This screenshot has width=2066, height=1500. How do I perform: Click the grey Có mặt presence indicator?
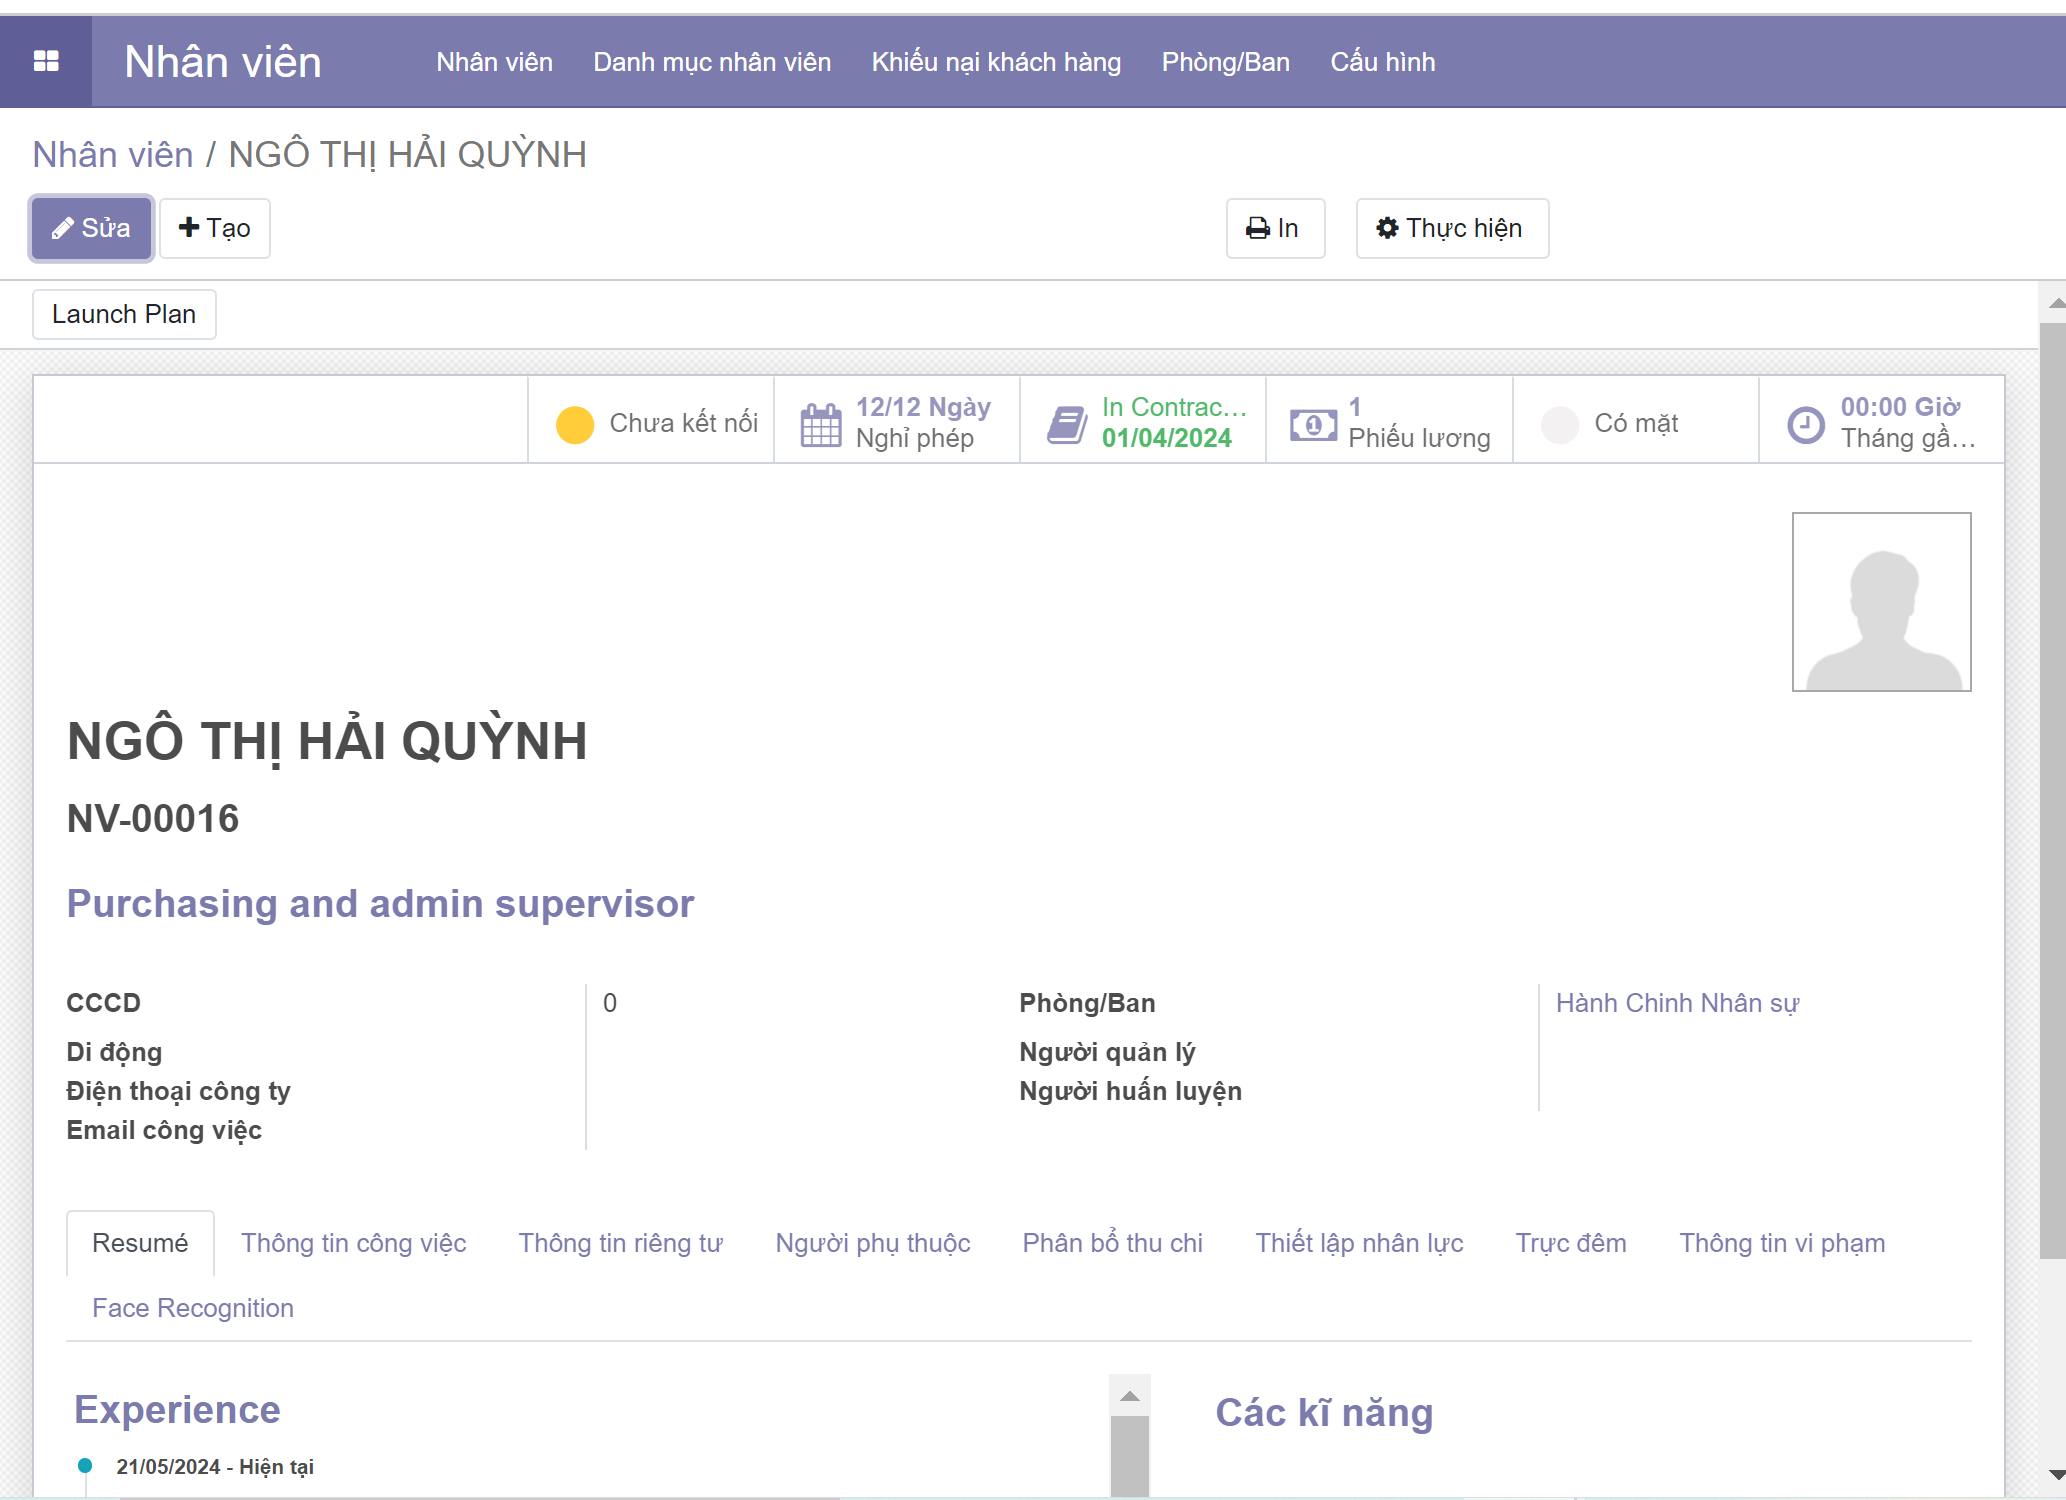pos(1559,424)
